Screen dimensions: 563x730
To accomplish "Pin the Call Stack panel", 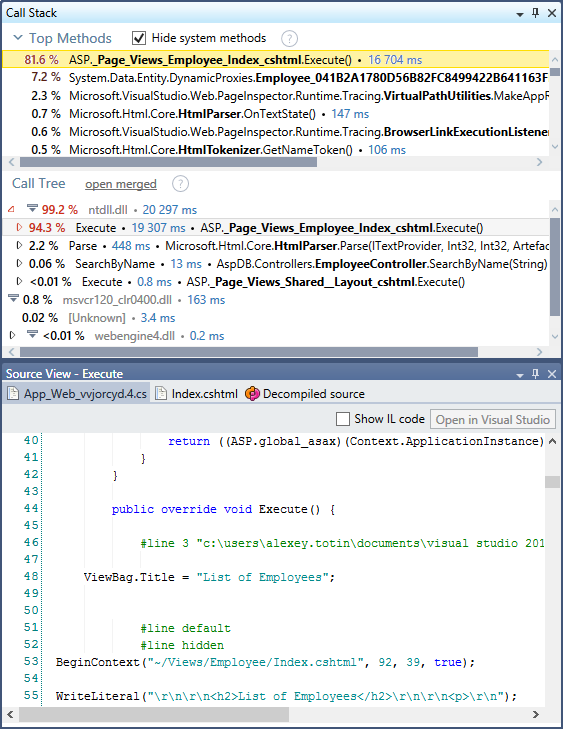I will [x=536, y=13].
